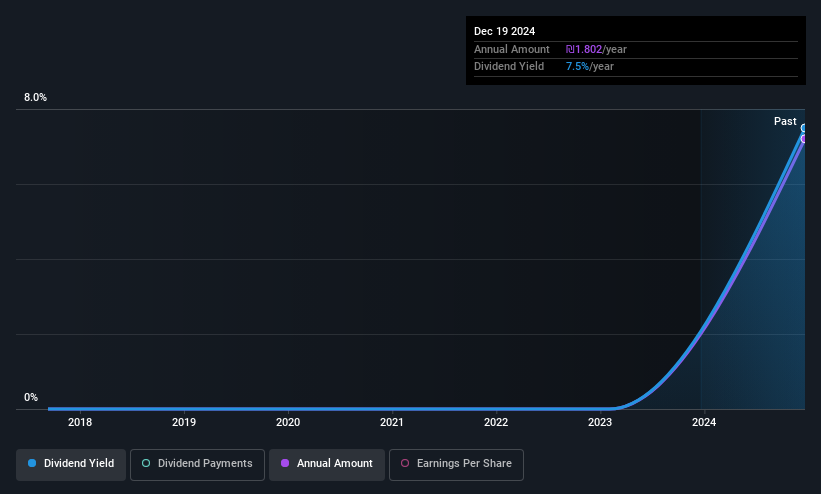Viewport: 821px width, 494px height.
Task: Click the 2020 x-axis label
Action: [x=288, y=422]
